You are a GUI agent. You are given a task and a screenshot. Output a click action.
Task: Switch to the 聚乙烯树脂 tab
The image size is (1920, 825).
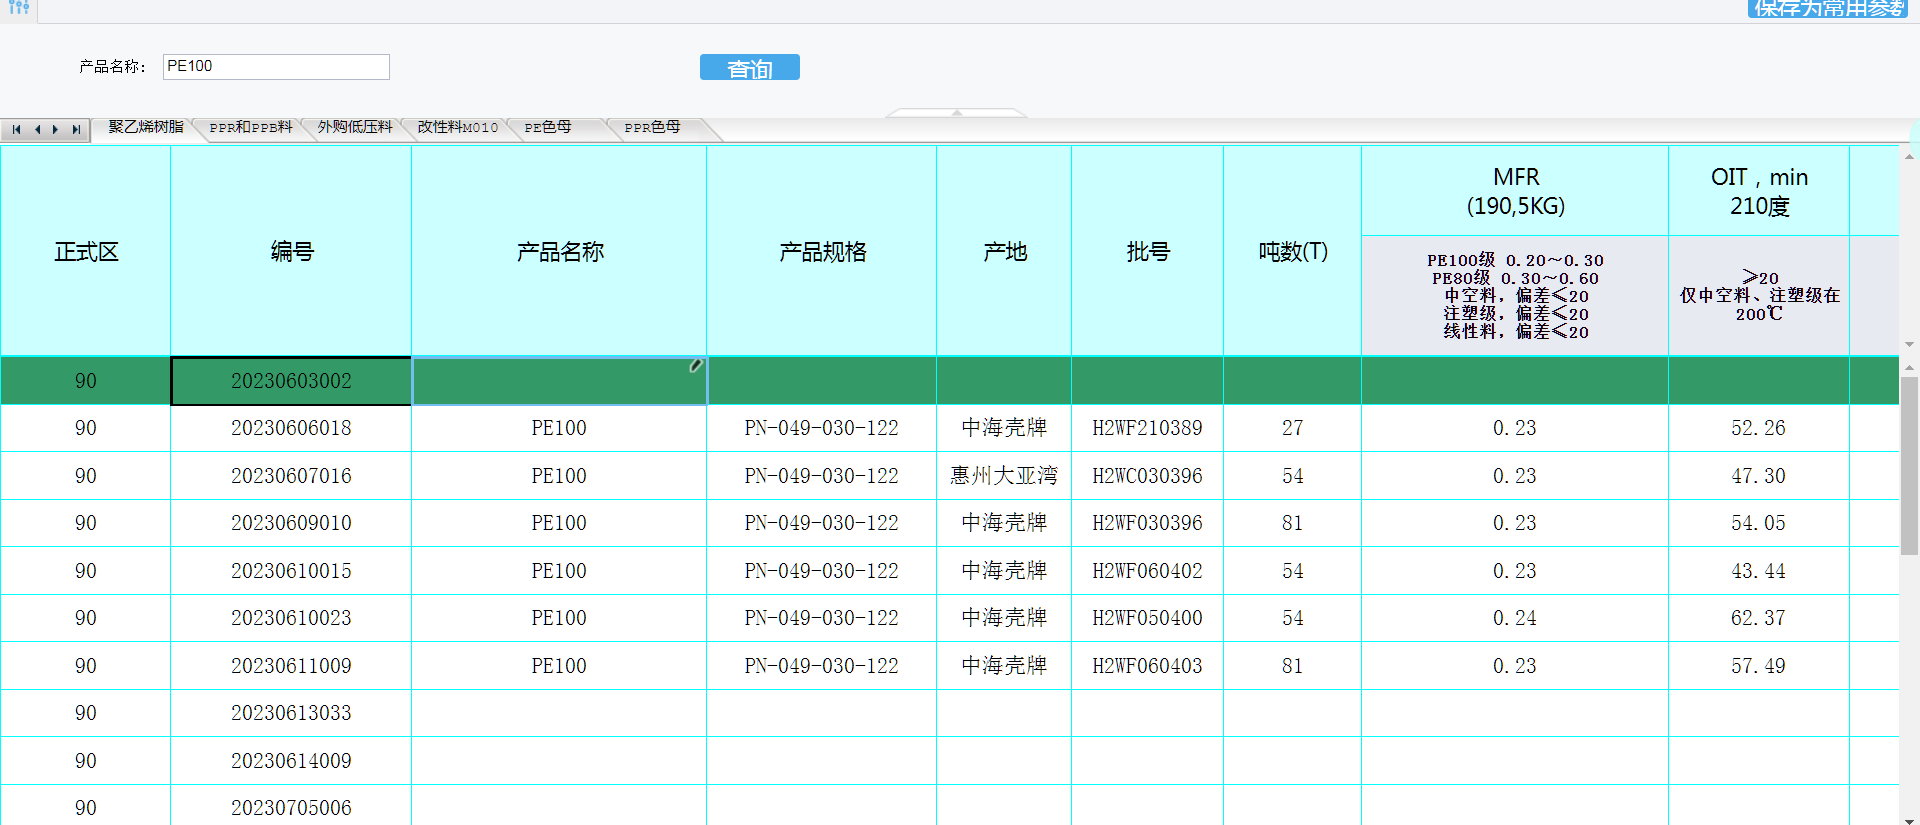tap(146, 128)
